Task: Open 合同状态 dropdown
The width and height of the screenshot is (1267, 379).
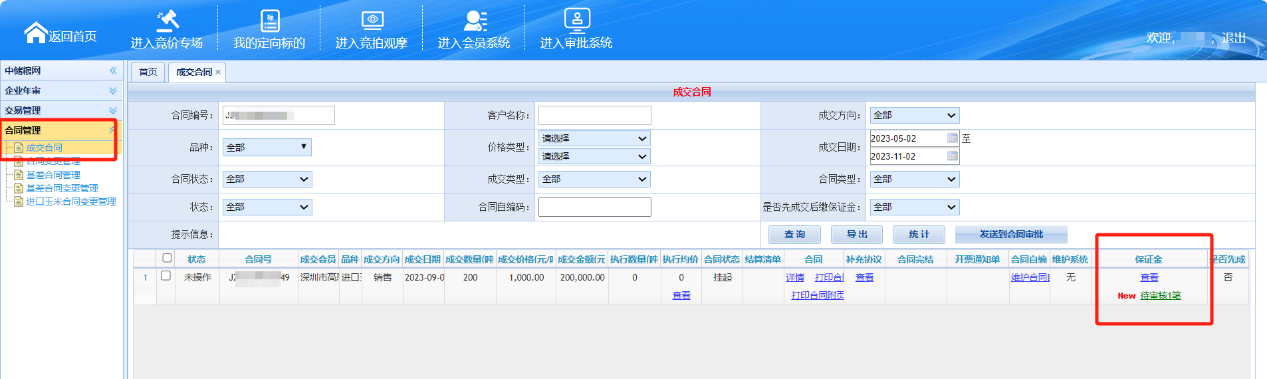Action: pyautogui.click(x=267, y=179)
